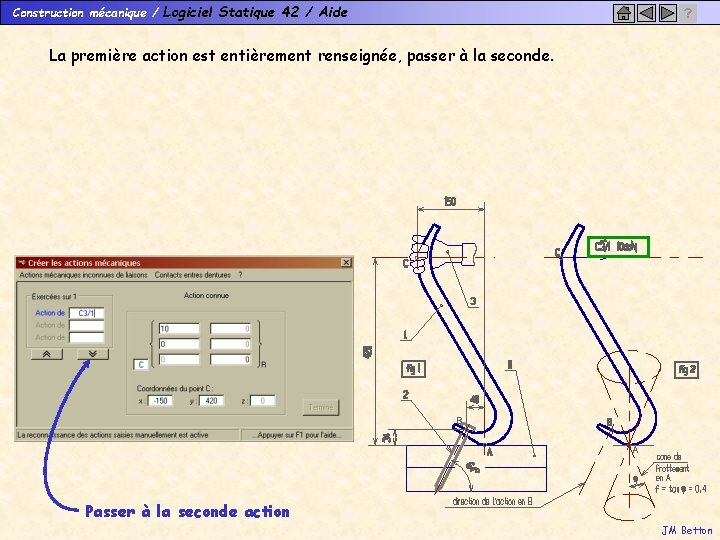Close the Créer les actions mécaniques dialog

(x=346, y=262)
